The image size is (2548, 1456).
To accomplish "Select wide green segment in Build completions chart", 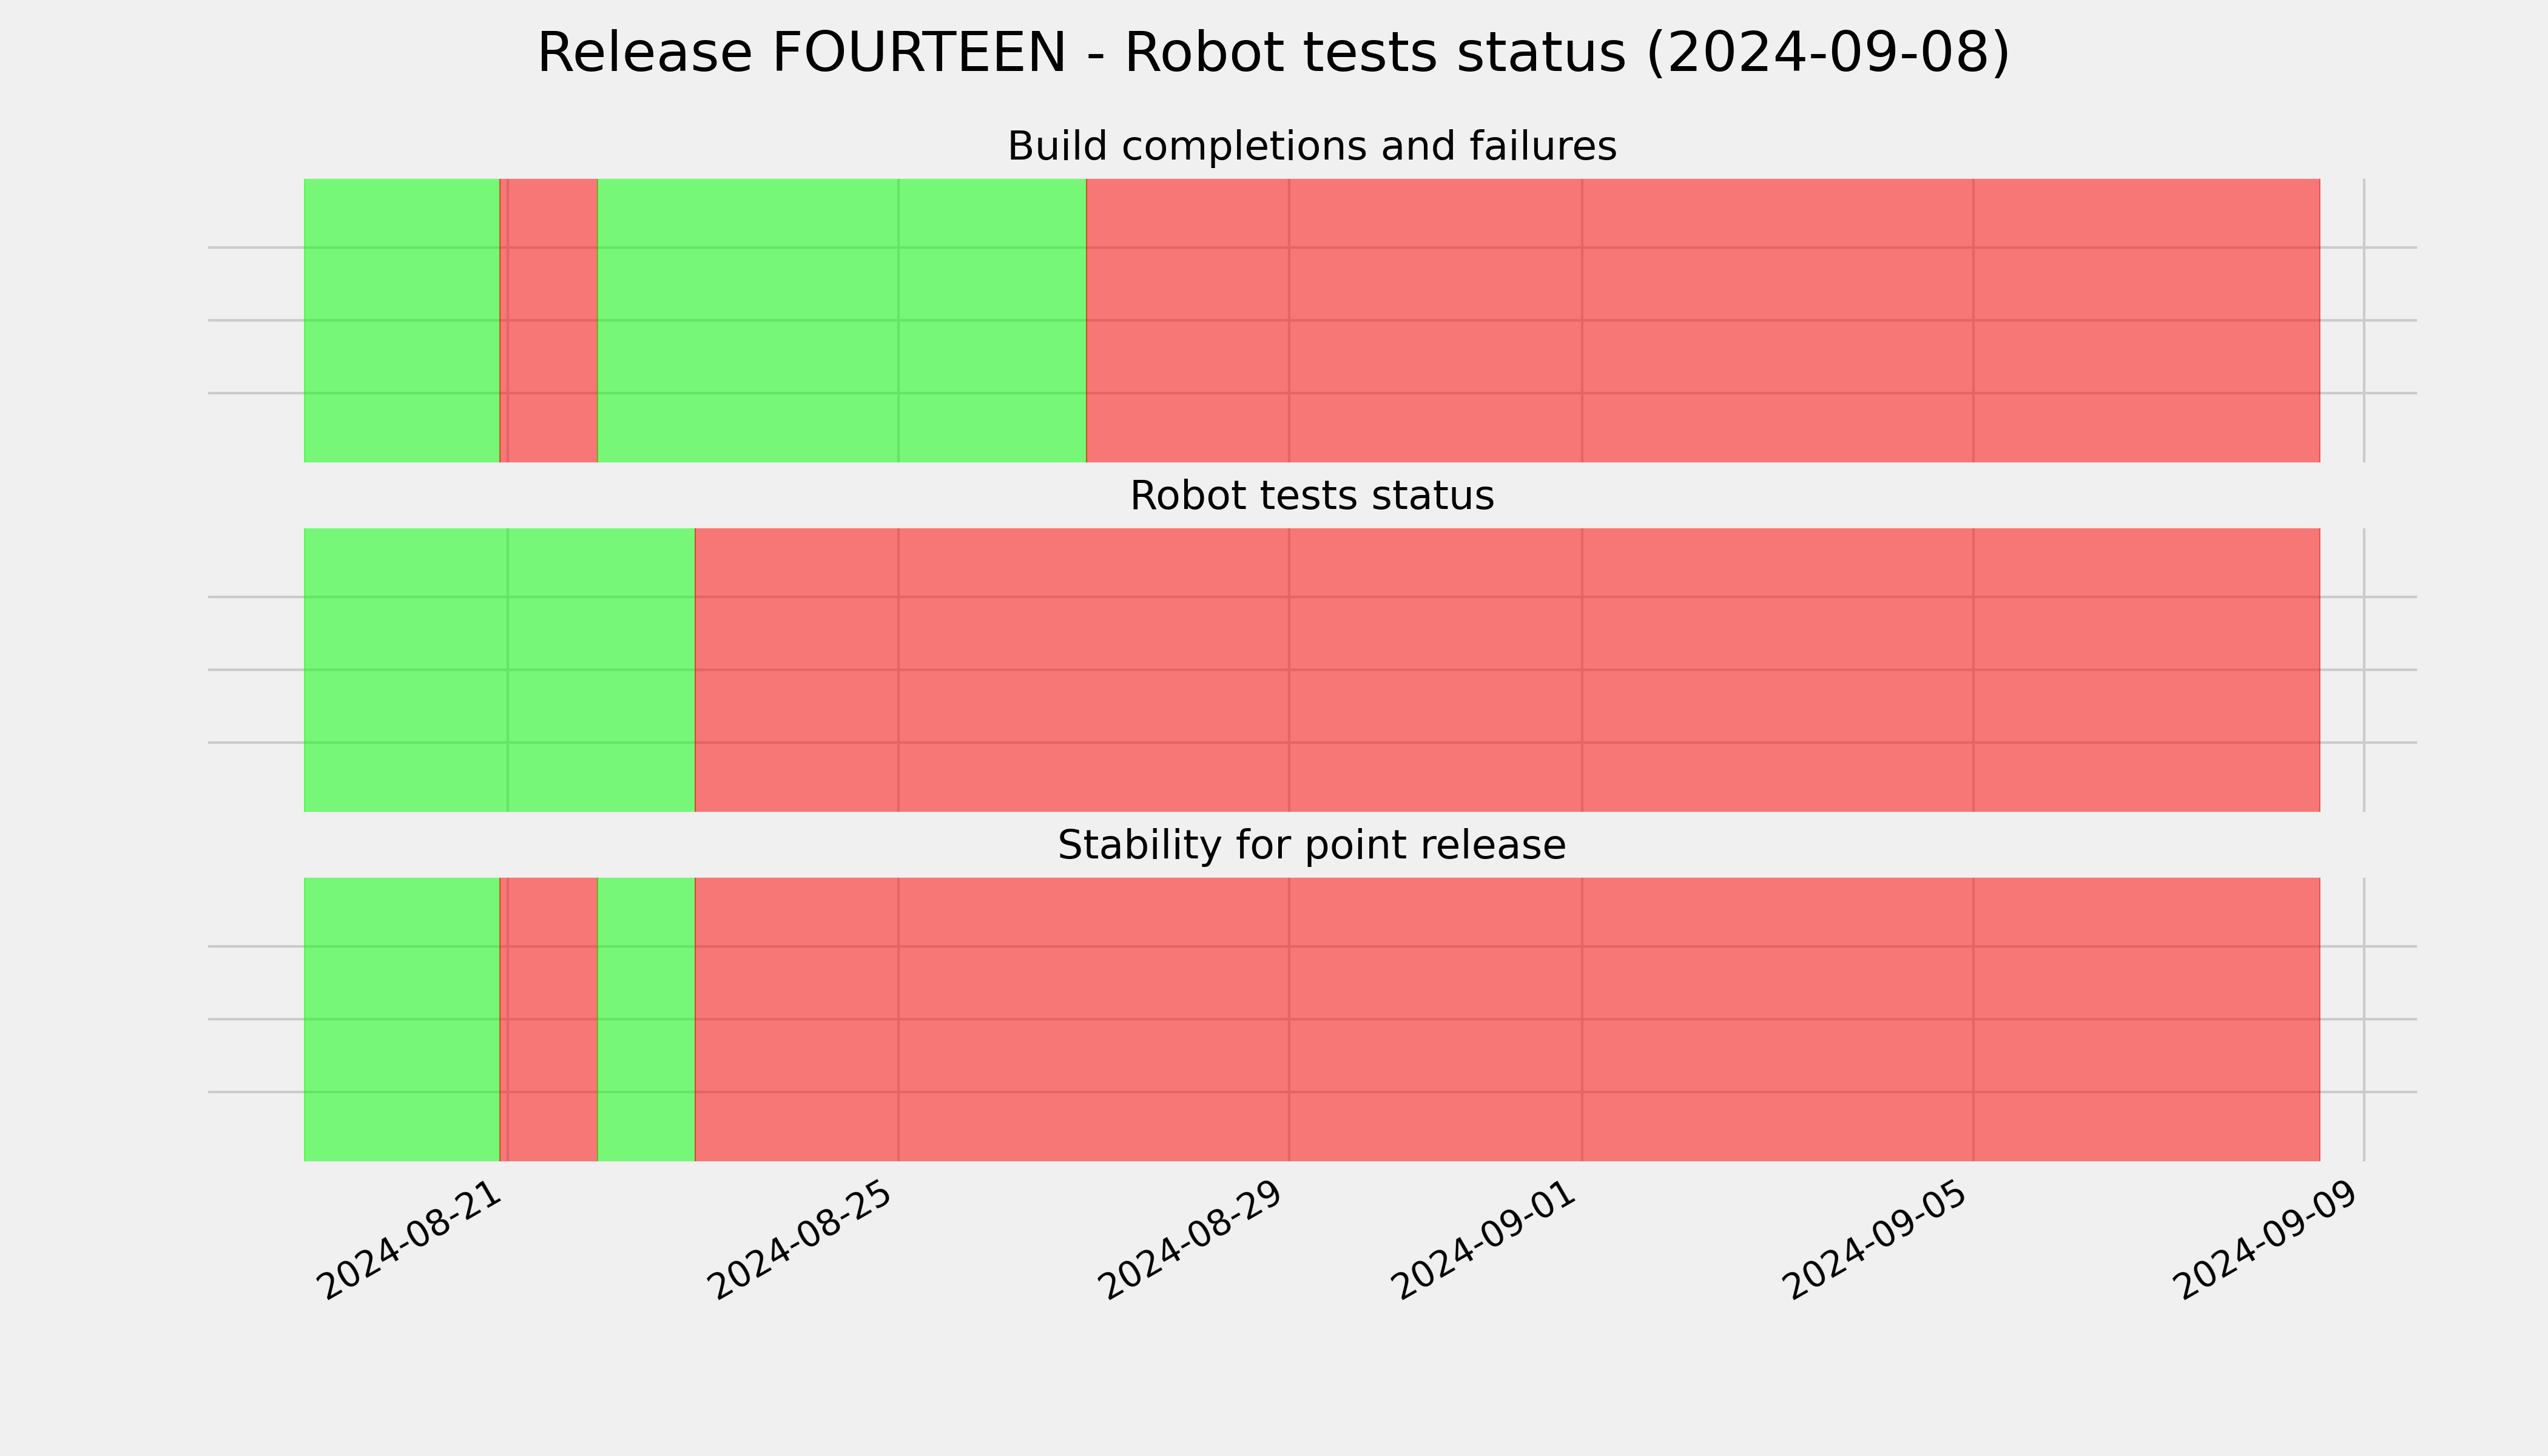I will point(842,320).
